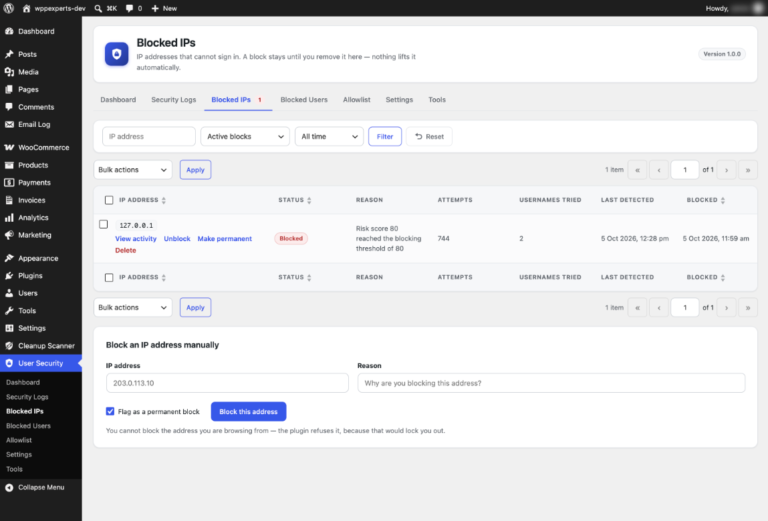Switch to the Dashboard tab
768x521 pixels.
(118, 100)
